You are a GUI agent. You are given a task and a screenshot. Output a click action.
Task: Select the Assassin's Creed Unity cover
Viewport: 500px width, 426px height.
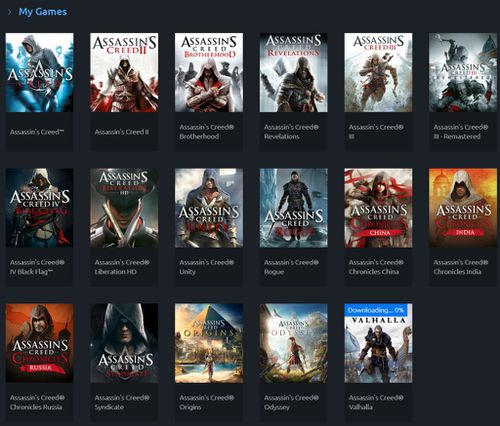[209, 208]
